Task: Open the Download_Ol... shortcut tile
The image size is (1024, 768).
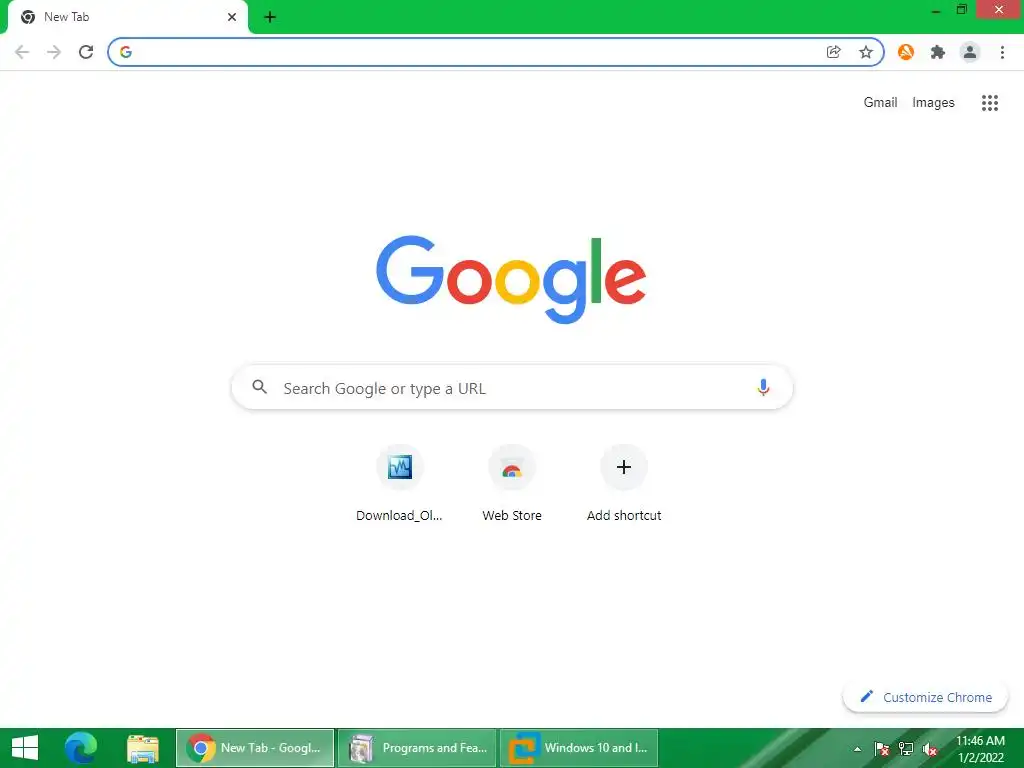Action: (x=399, y=483)
